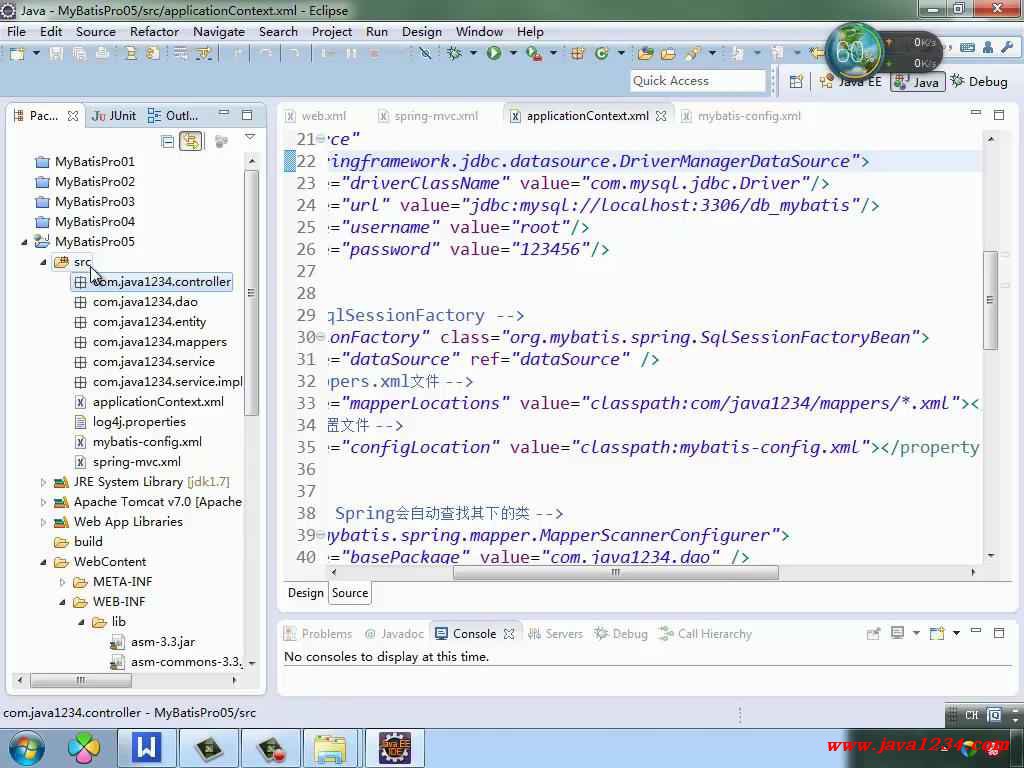The image size is (1024, 768).
Task: Click the Eclipse Java EE IDE taskbar icon
Action: (396, 748)
